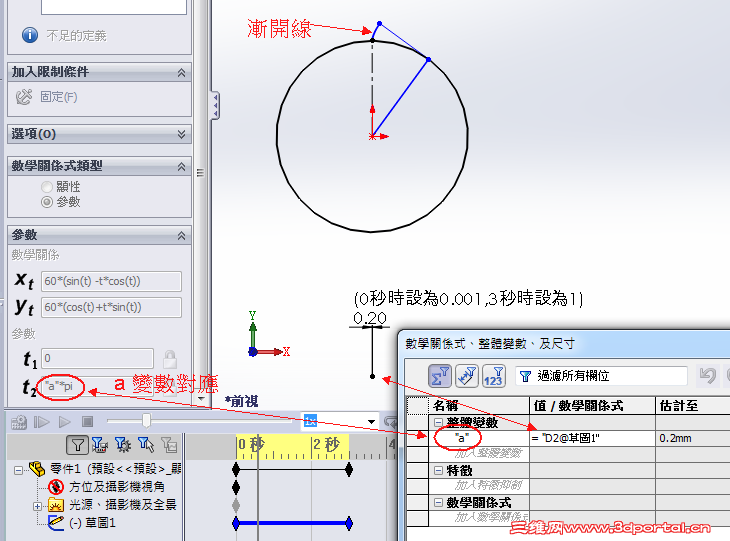Viewport: 730px width, 541px height.
Task: Expand the 光源、攝影機及全景 tree node
Action: (38, 506)
